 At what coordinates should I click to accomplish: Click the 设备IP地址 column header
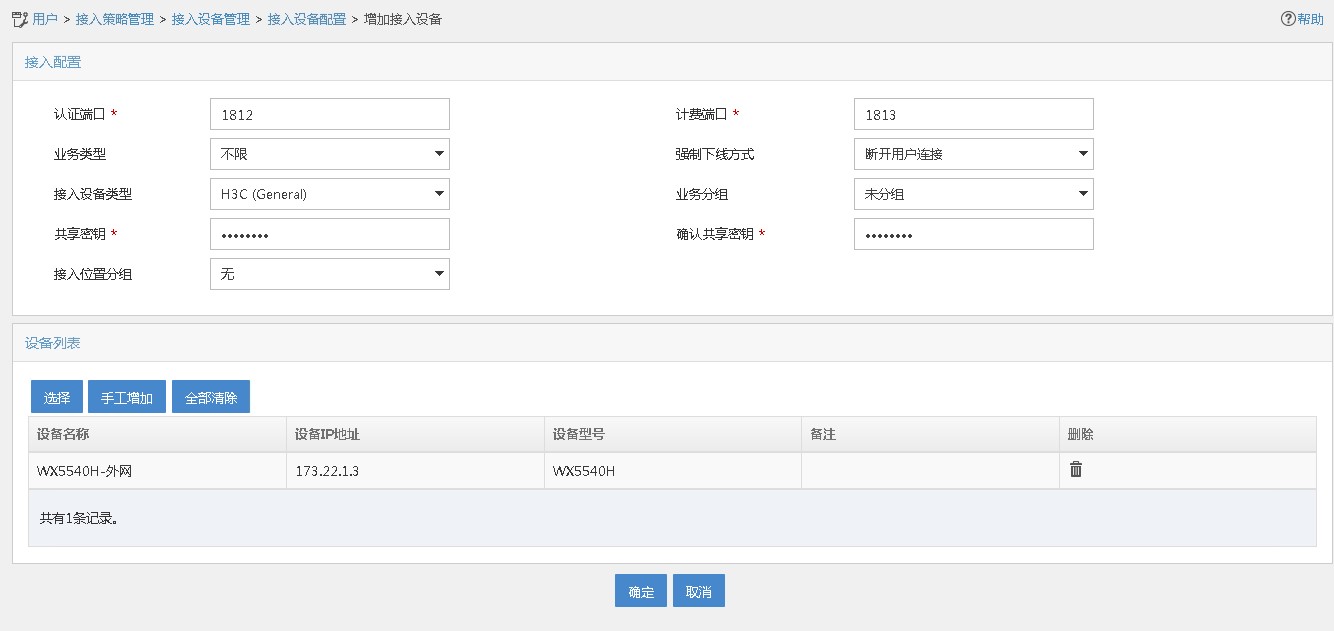coord(415,434)
